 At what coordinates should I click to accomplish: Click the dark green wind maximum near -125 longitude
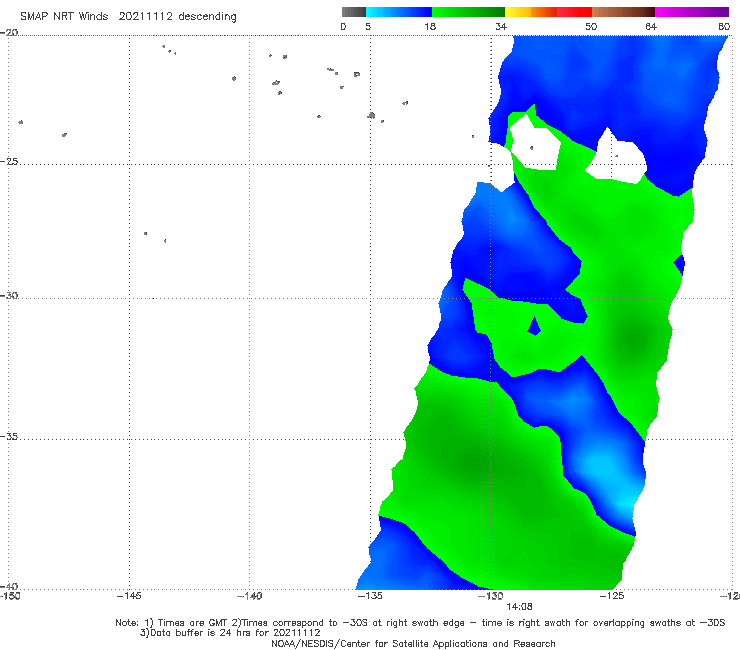[x=632, y=338]
